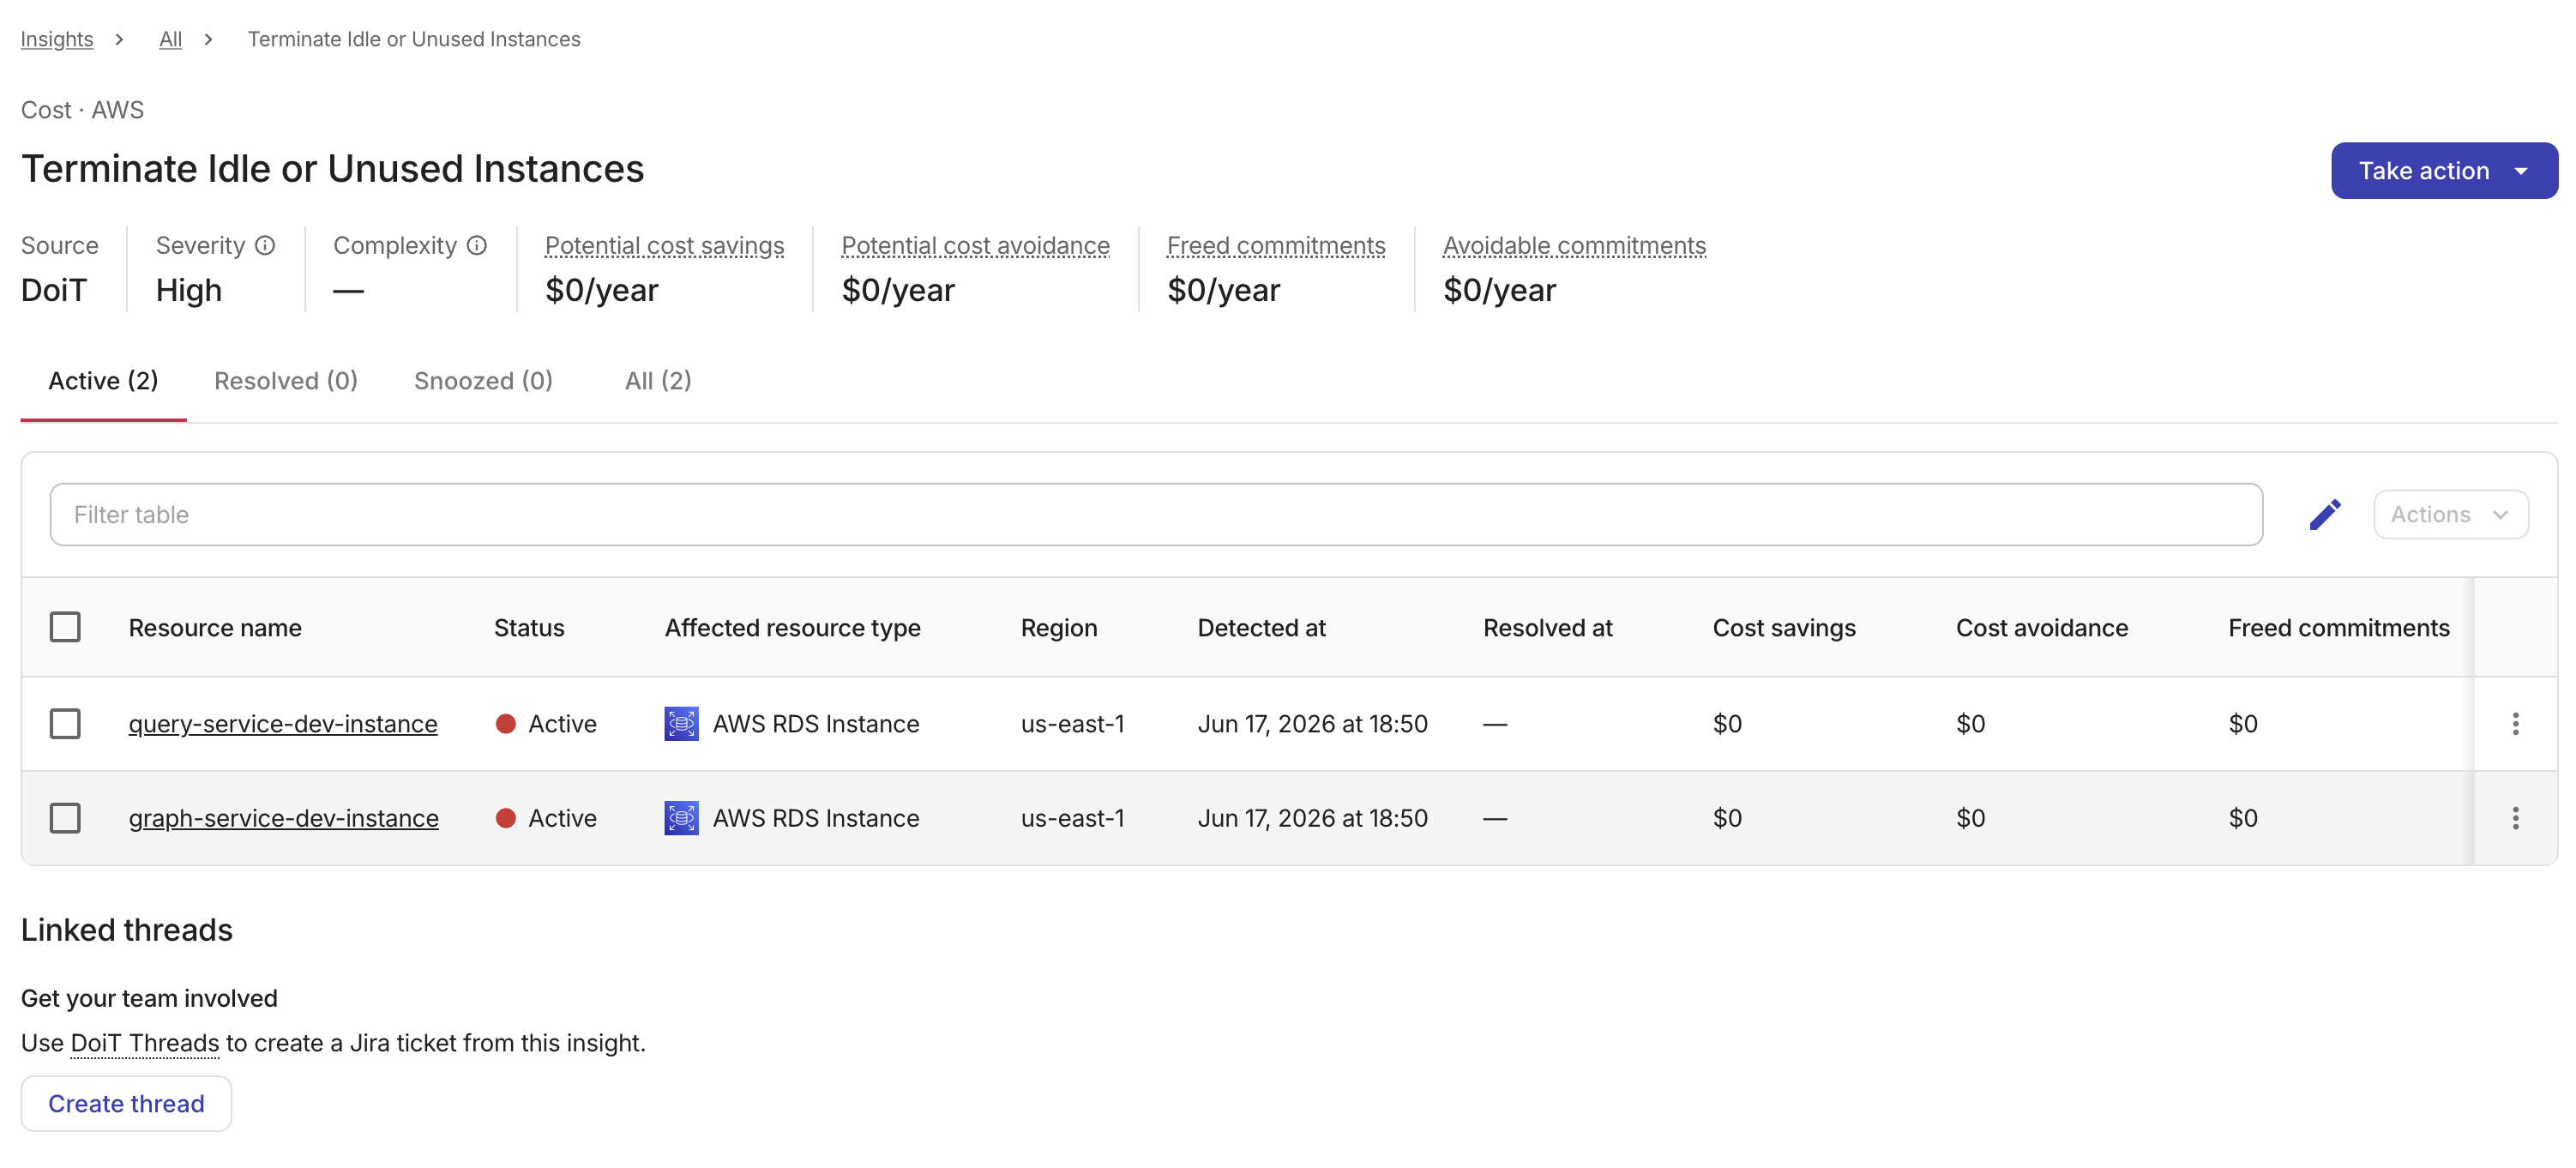Open query-service-dev-instance resource link
2576x1168 pixels.
[x=283, y=724]
